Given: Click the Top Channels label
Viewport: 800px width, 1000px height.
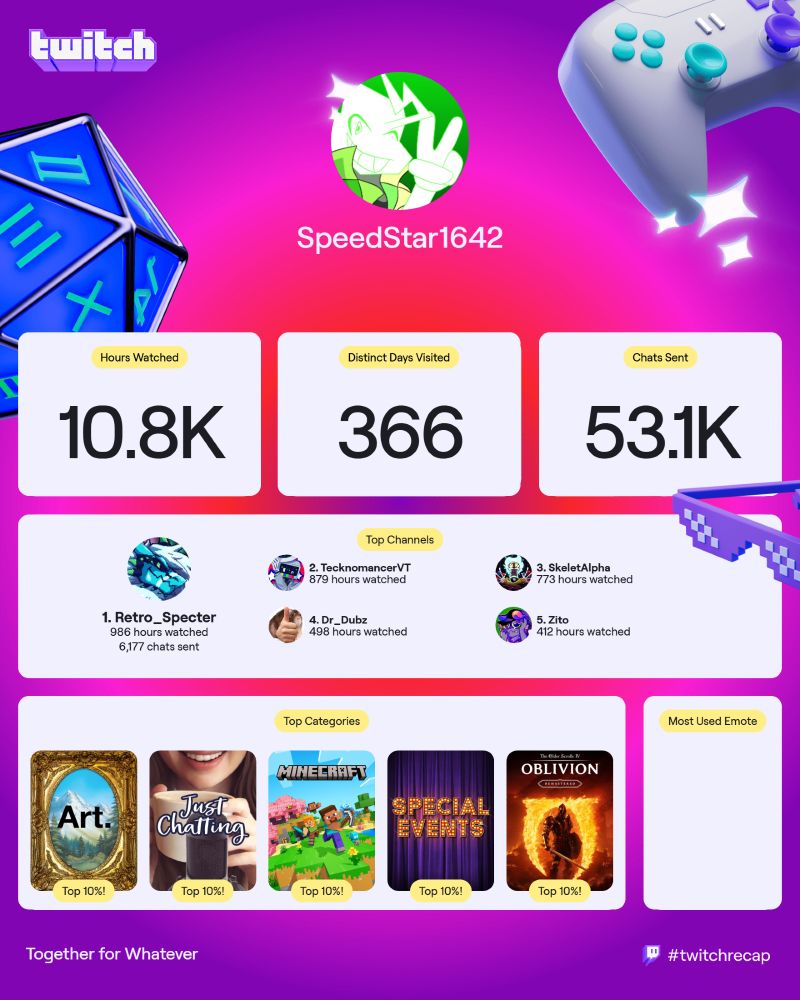Looking at the screenshot, I should pos(399,540).
